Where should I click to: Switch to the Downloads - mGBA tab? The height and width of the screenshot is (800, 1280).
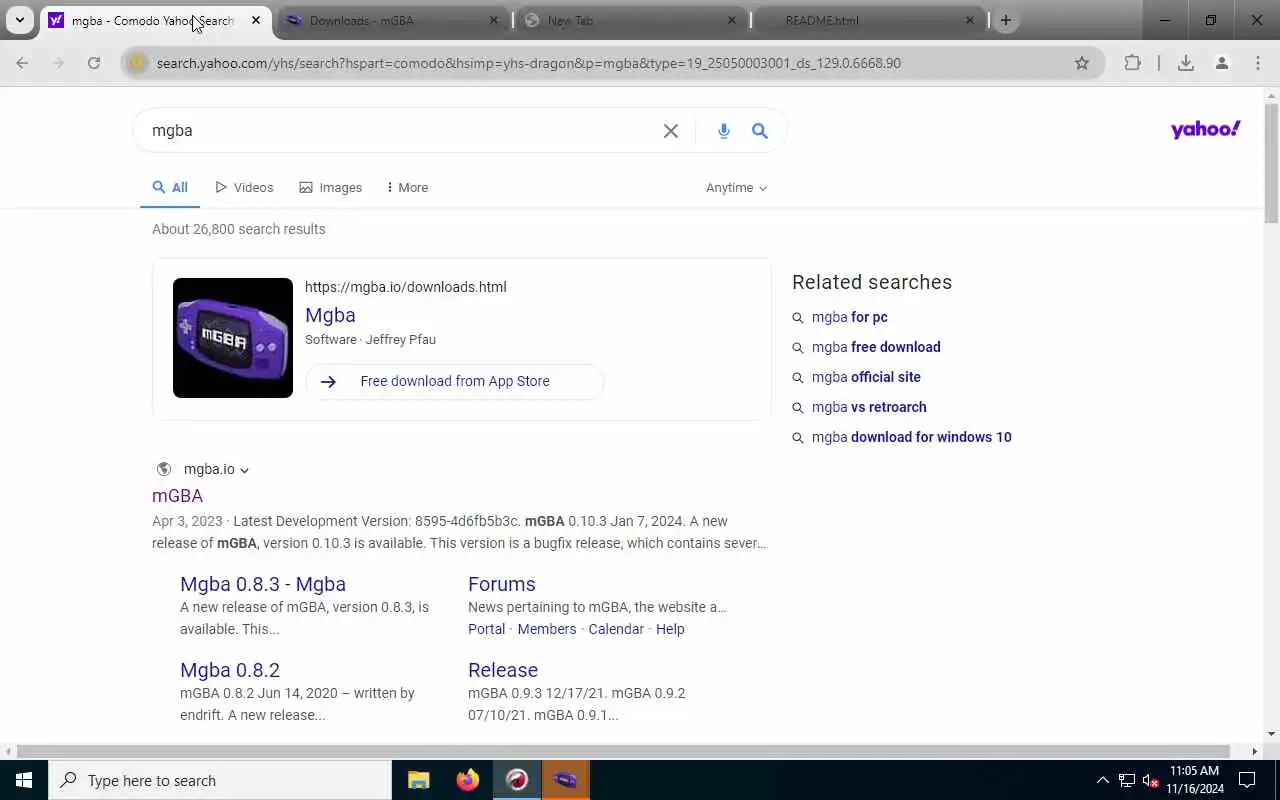point(392,20)
